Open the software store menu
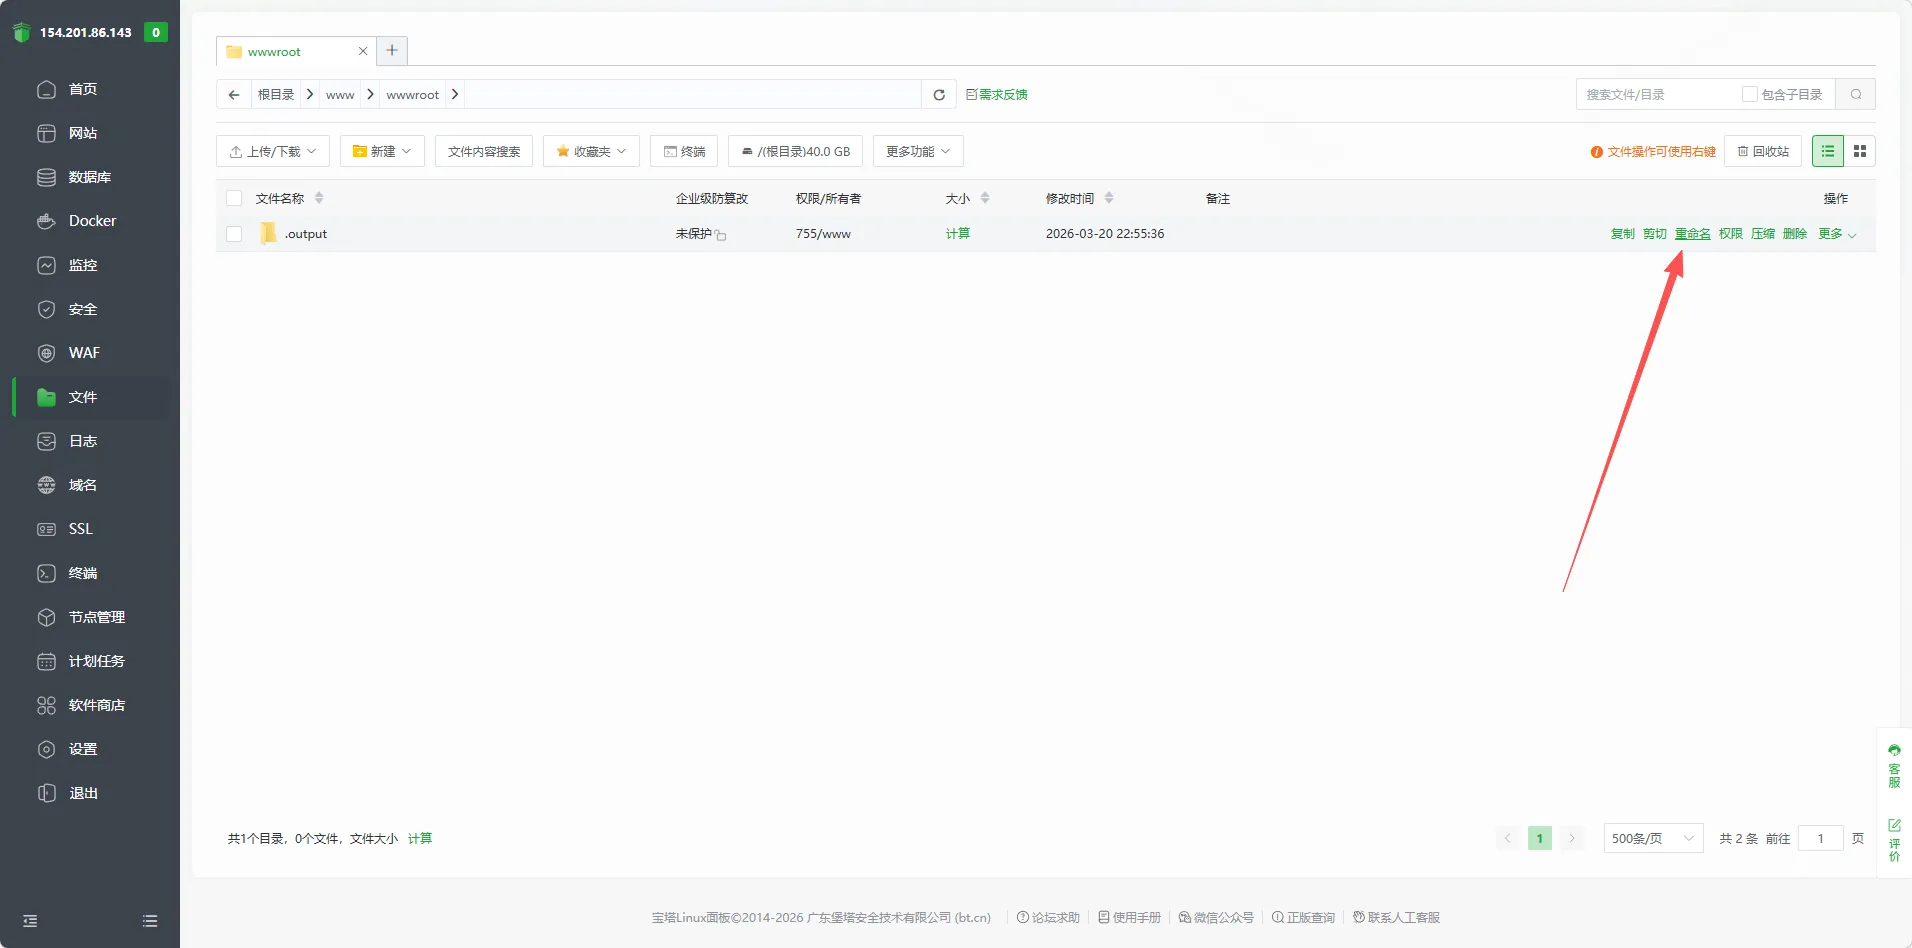The image size is (1912, 948). tap(96, 705)
